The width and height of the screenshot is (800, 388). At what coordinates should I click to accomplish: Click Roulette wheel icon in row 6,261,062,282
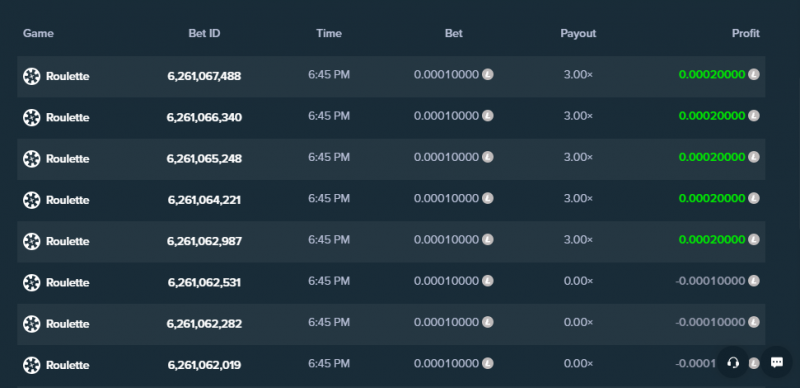(32, 324)
